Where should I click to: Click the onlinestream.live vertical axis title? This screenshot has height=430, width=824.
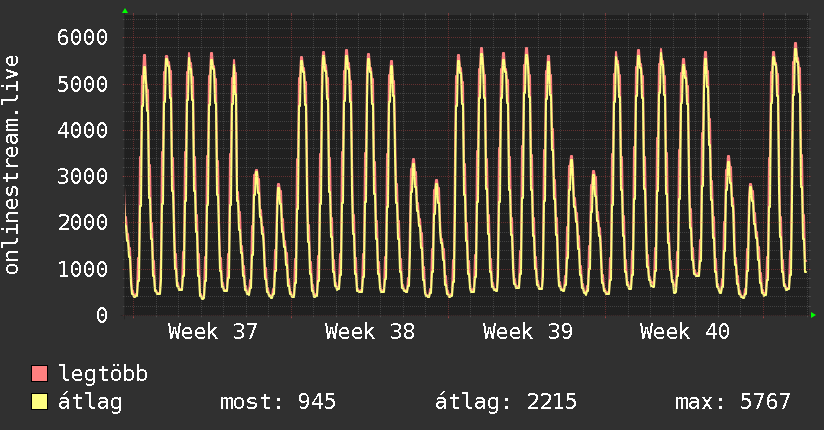point(12,165)
